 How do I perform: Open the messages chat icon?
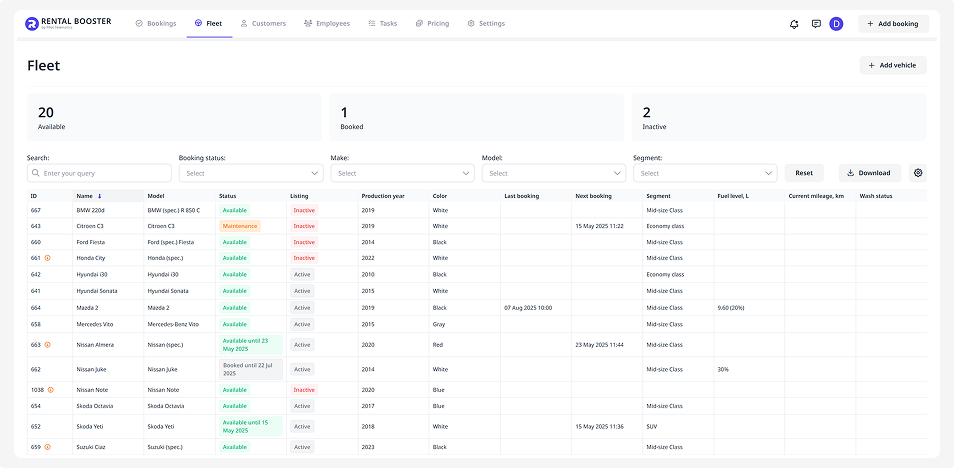816,24
